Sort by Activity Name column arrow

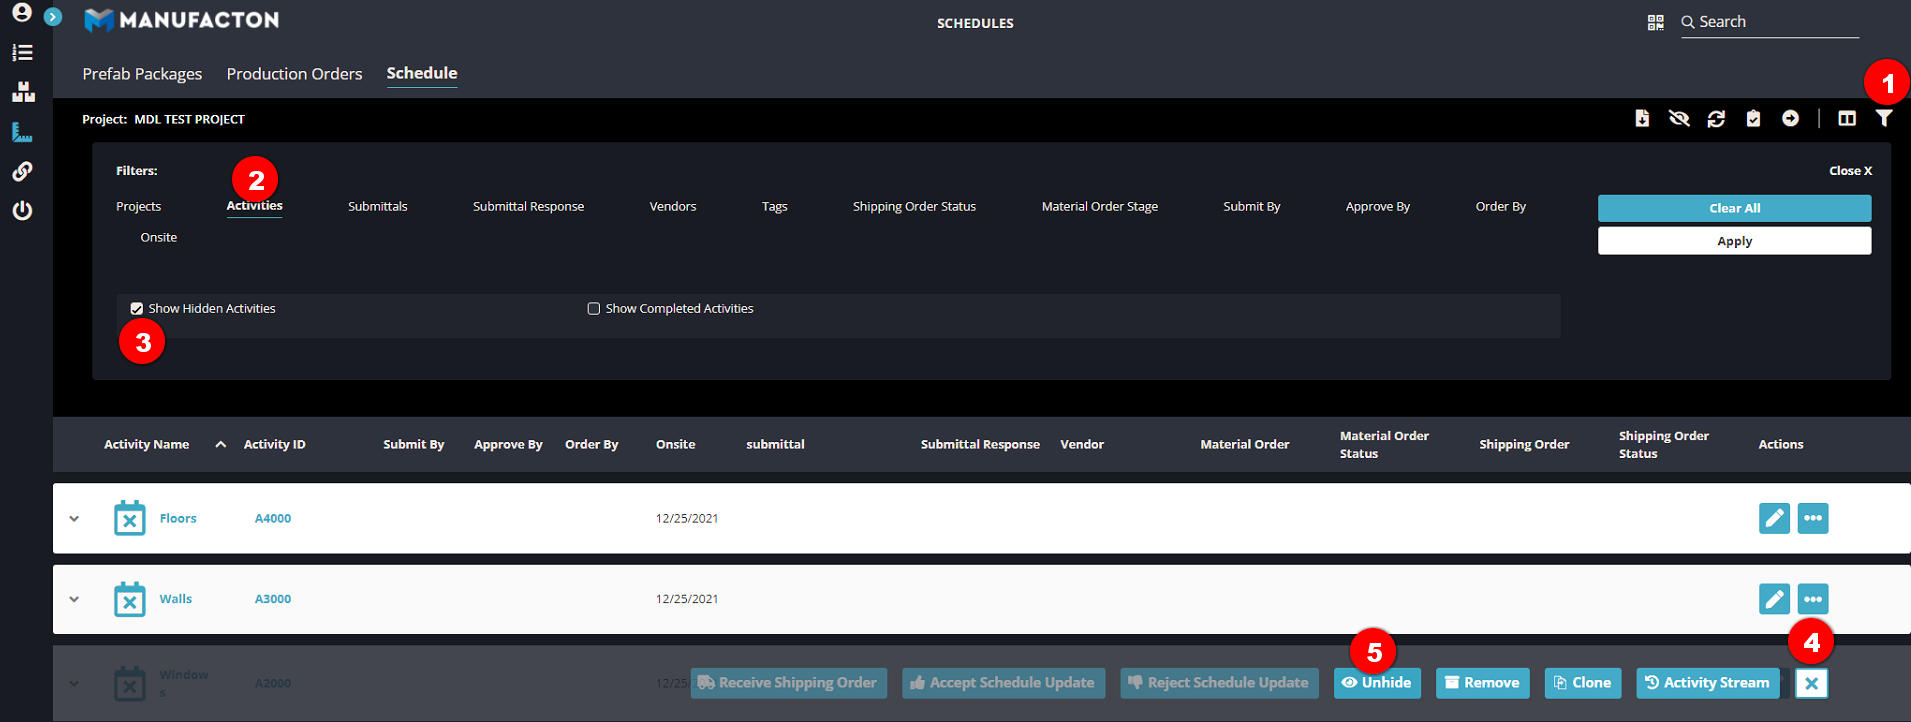tap(220, 444)
